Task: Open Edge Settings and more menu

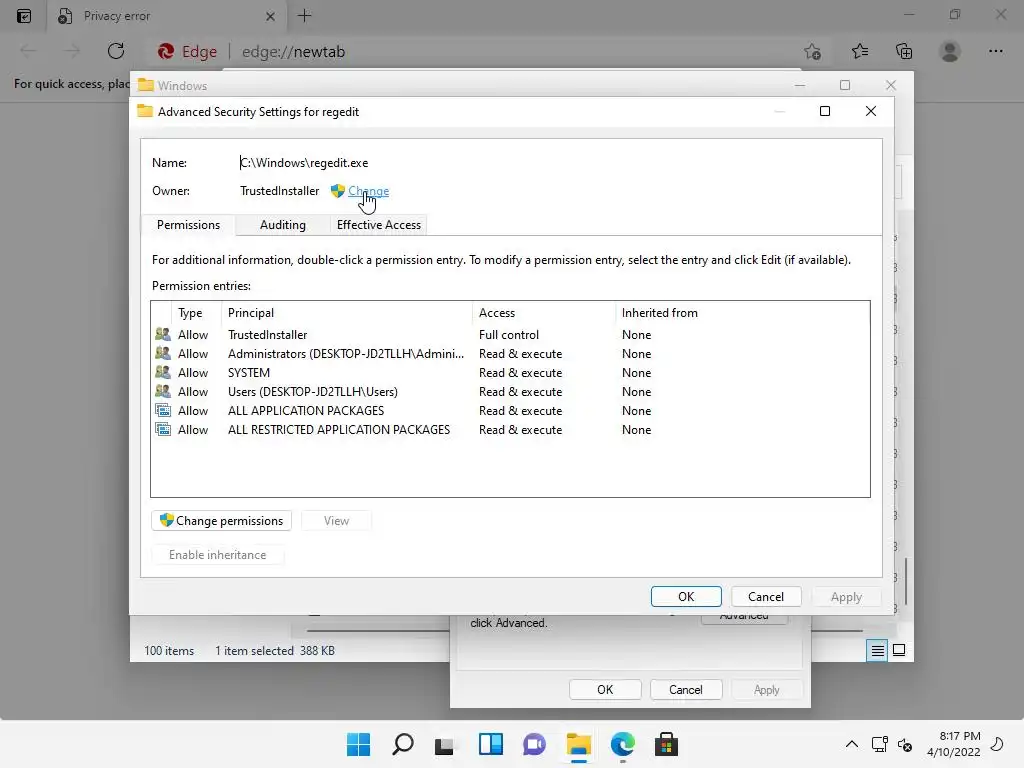Action: (995, 51)
